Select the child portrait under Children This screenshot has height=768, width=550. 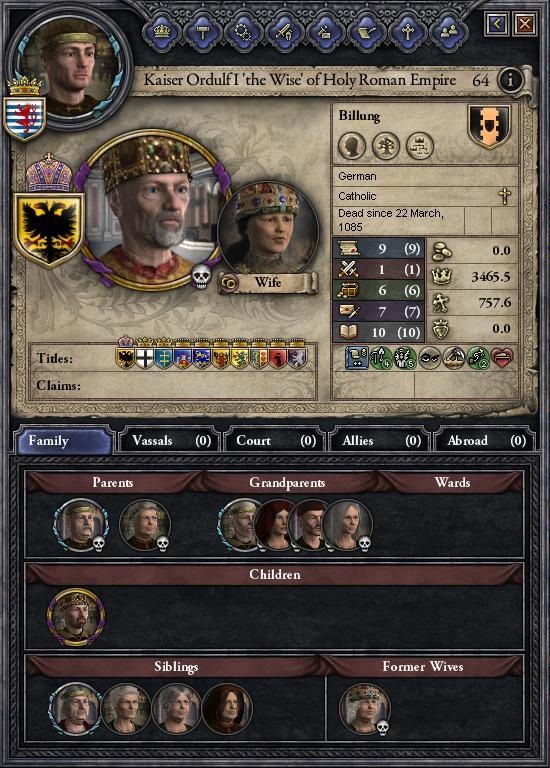(x=76, y=617)
